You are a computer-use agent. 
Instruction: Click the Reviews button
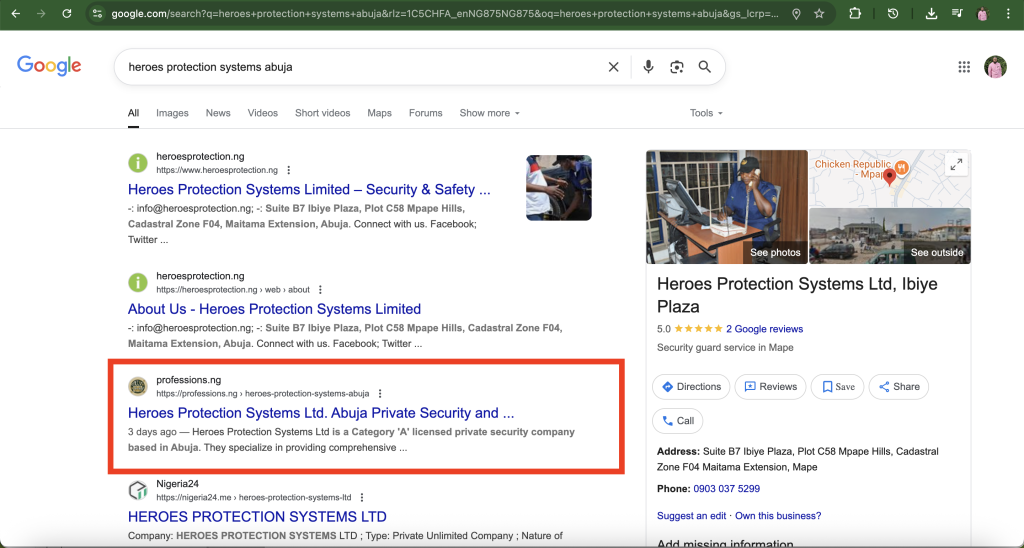(771, 387)
